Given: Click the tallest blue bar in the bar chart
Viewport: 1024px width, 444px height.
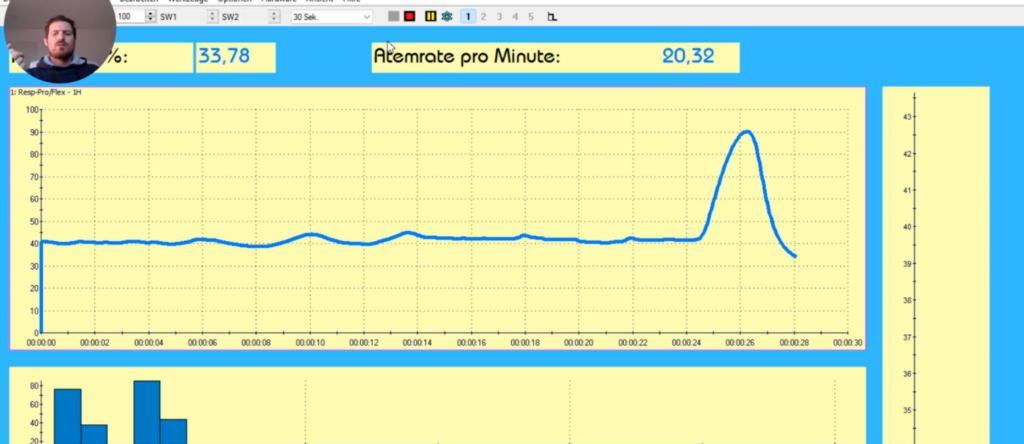Looking at the screenshot, I should coord(147,412).
